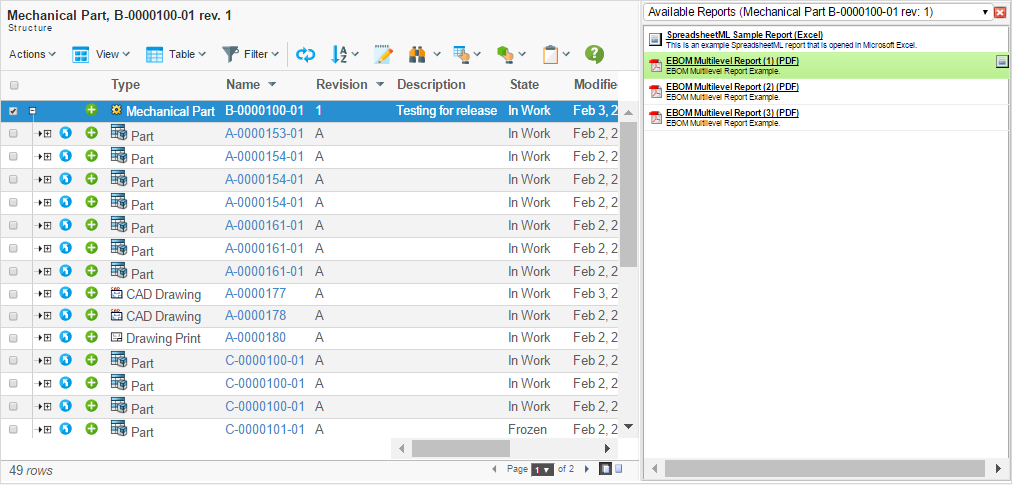Click the green plus icon on the A-0000153-01 row

[x=91, y=132]
